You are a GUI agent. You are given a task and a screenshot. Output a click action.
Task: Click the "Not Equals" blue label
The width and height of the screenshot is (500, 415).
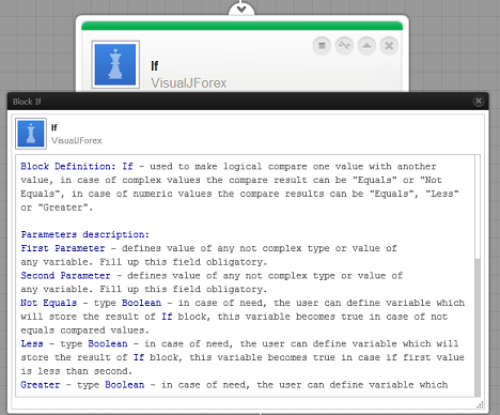pos(49,303)
